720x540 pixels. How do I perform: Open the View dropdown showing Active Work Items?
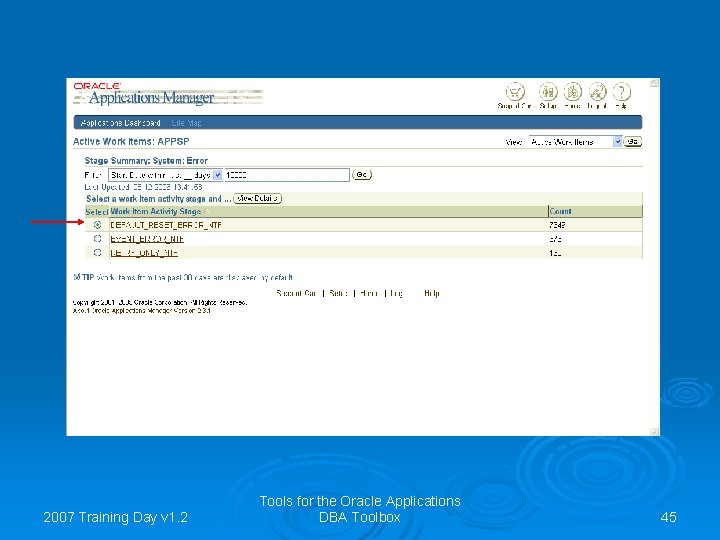(x=575, y=142)
